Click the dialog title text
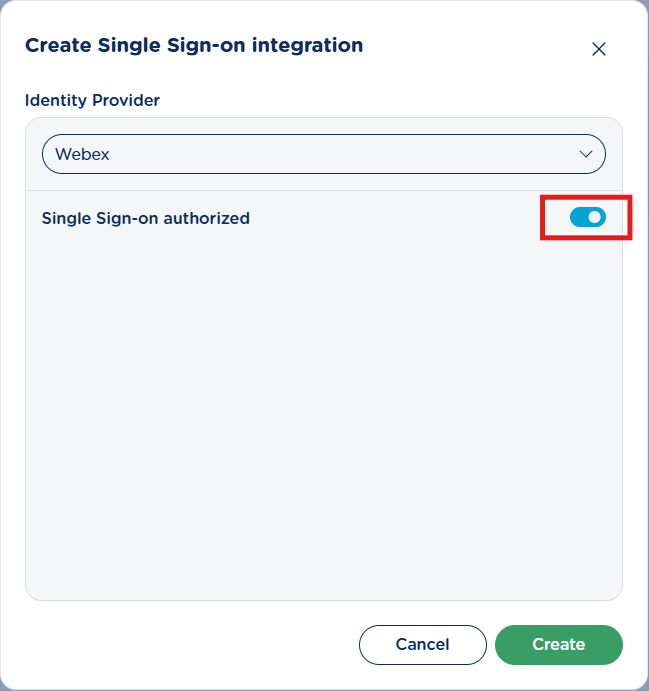The width and height of the screenshot is (649, 691). pos(193,45)
